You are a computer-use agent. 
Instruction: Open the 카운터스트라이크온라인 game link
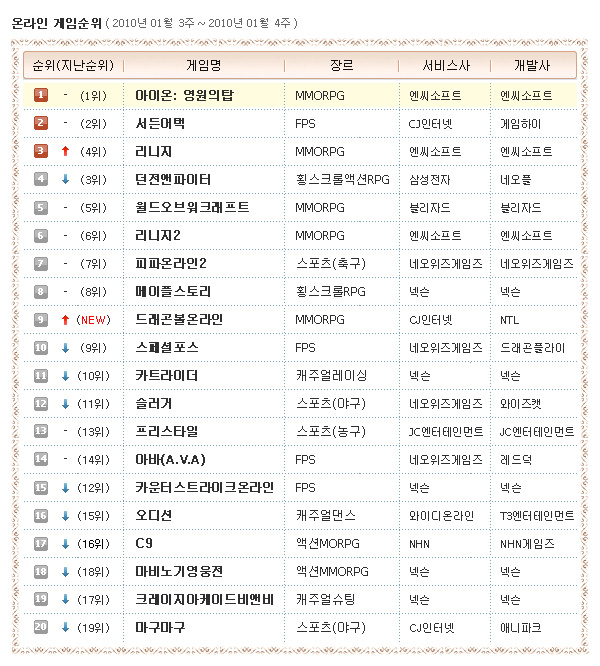coord(204,487)
